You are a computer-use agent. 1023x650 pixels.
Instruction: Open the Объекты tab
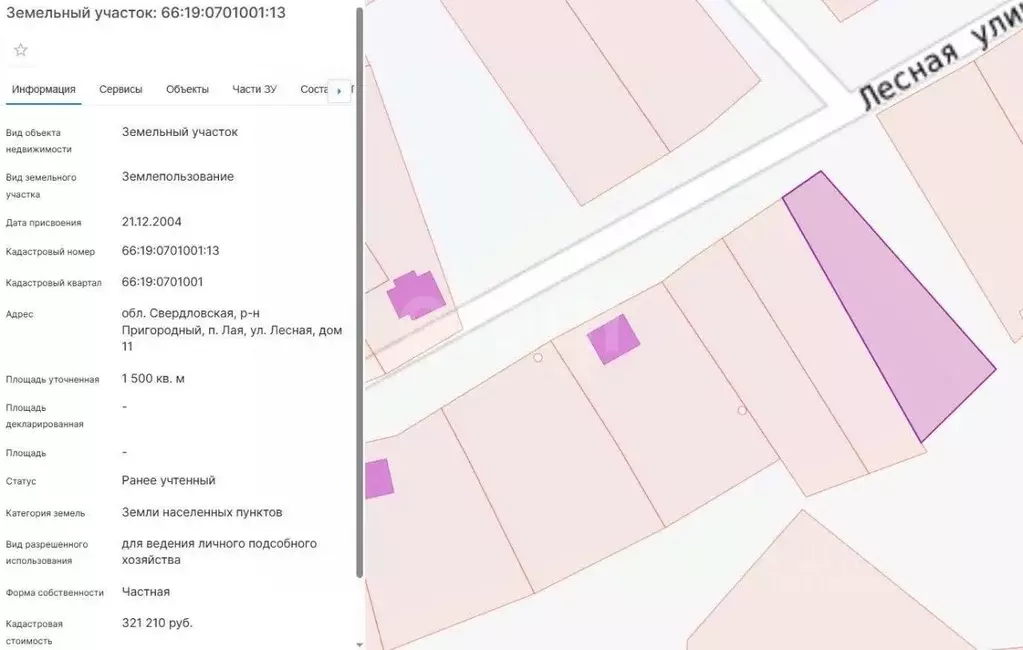pyautogui.click(x=187, y=89)
